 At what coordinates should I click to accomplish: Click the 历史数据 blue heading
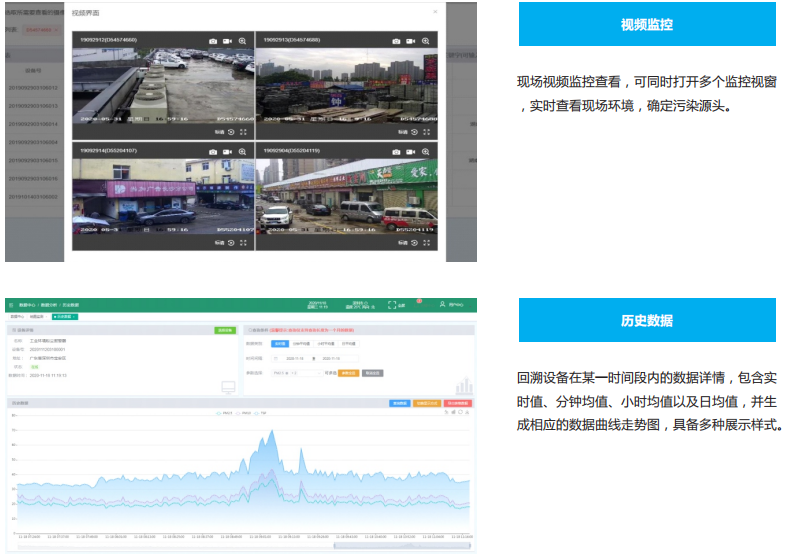click(x=646, y=321)
